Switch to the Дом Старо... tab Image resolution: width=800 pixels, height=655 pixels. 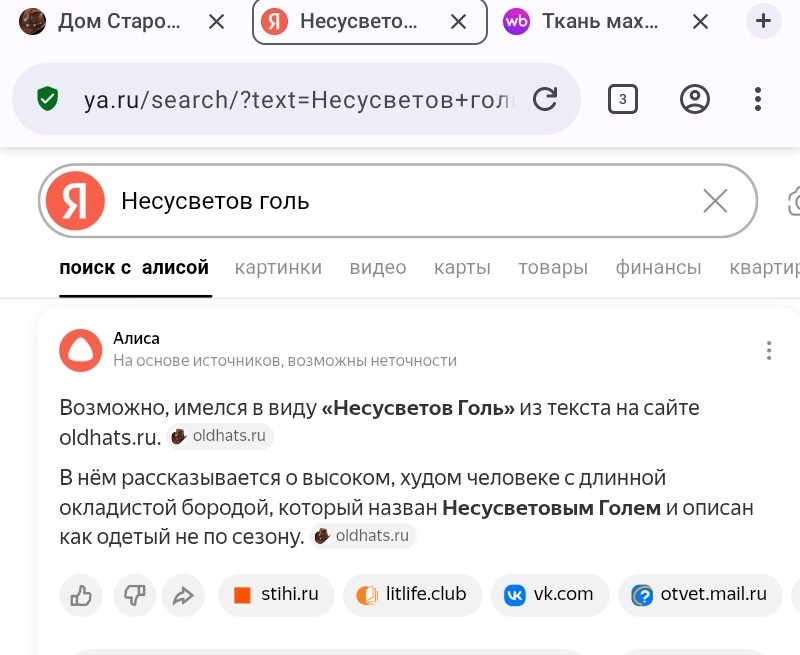pos(110,21)
